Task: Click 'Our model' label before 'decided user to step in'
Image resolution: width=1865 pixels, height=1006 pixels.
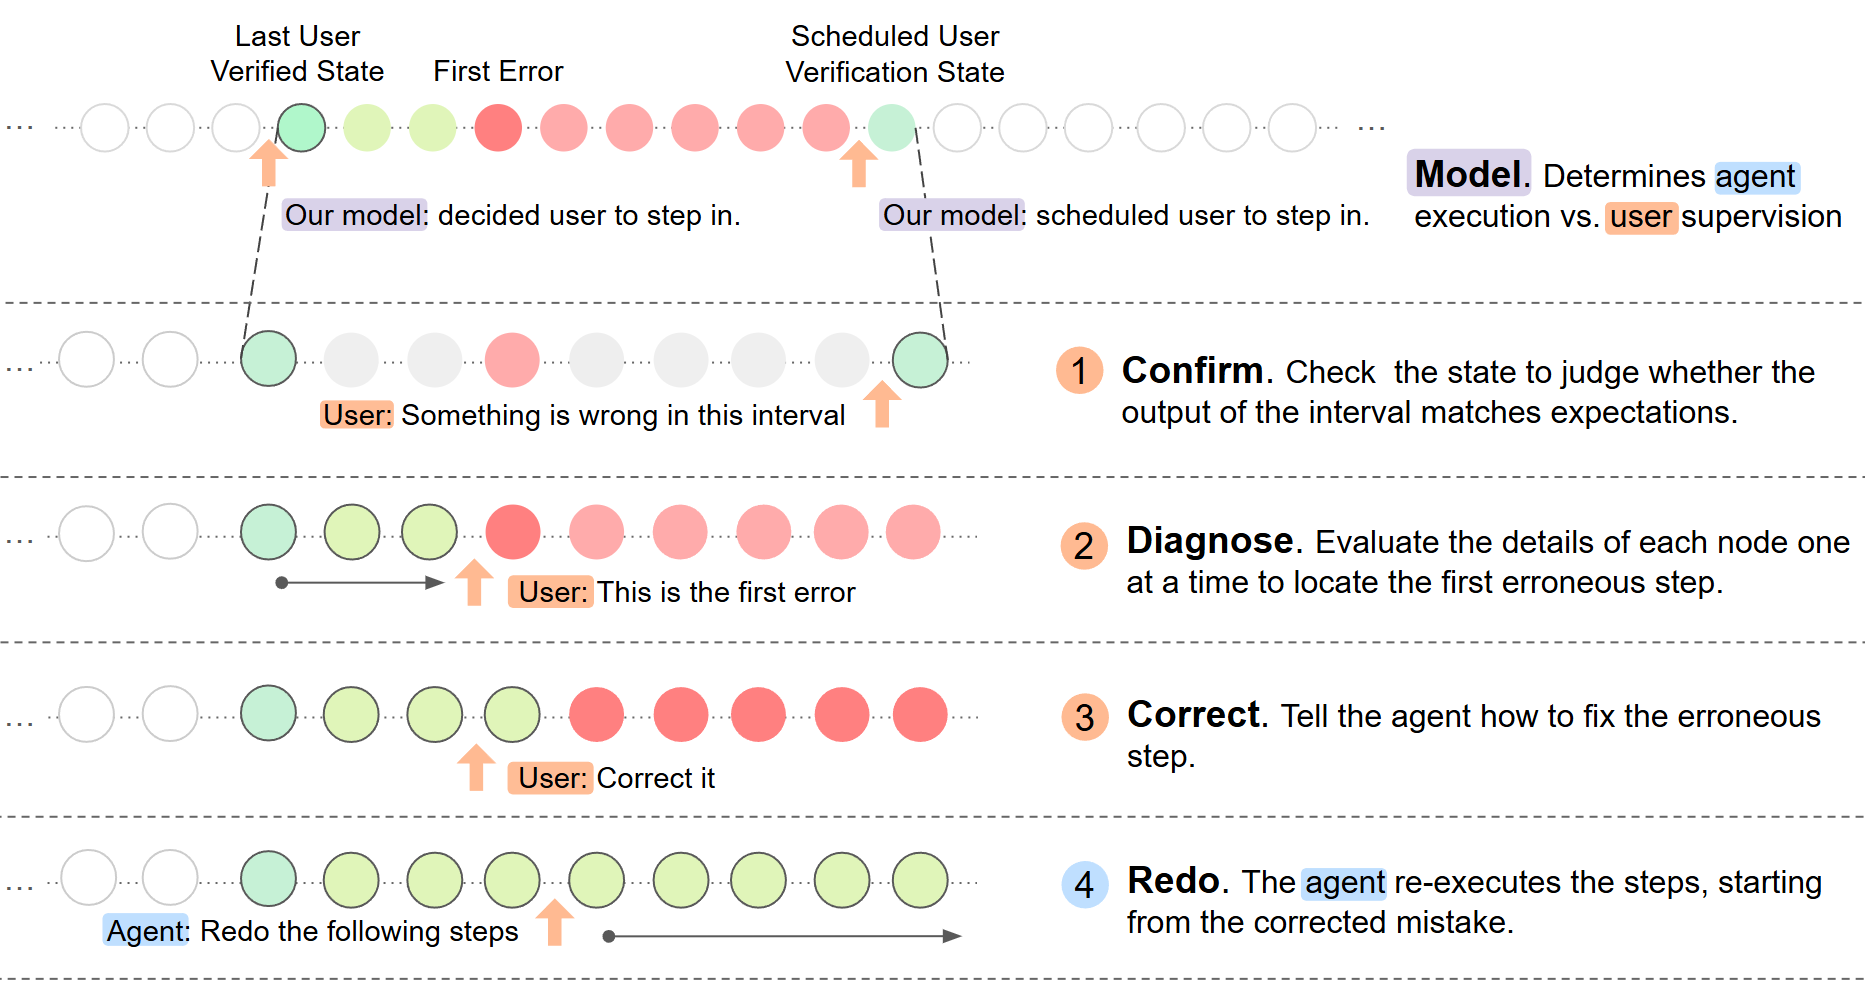Action: (355, 215)
